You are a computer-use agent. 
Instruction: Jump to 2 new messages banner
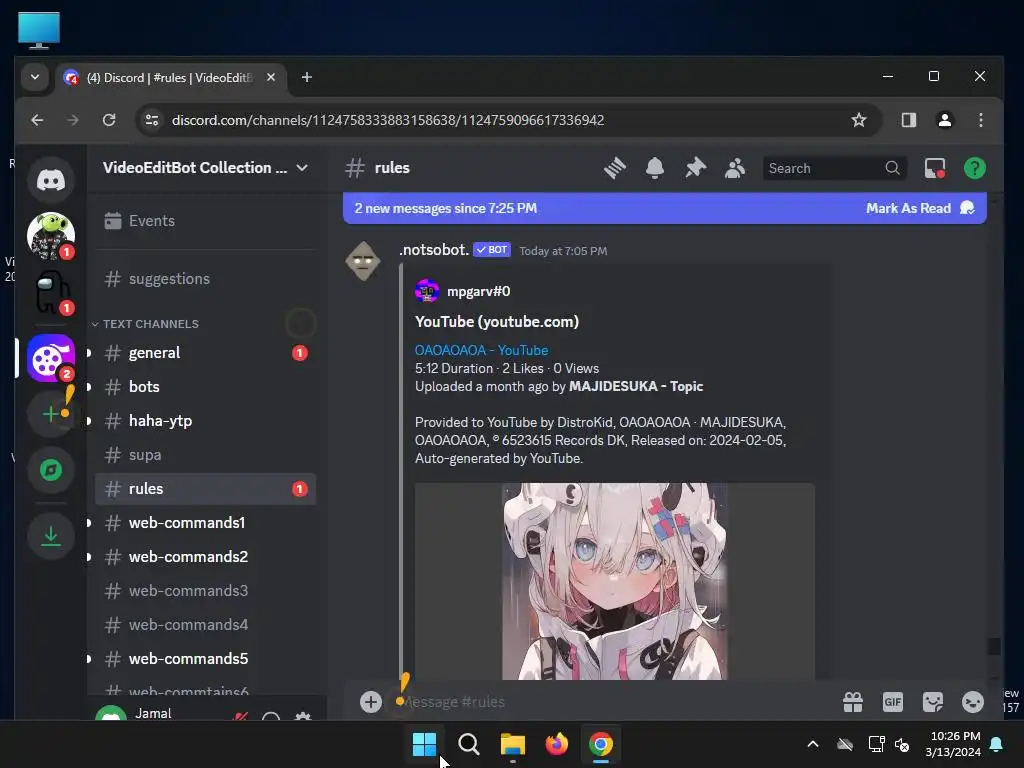445,208
